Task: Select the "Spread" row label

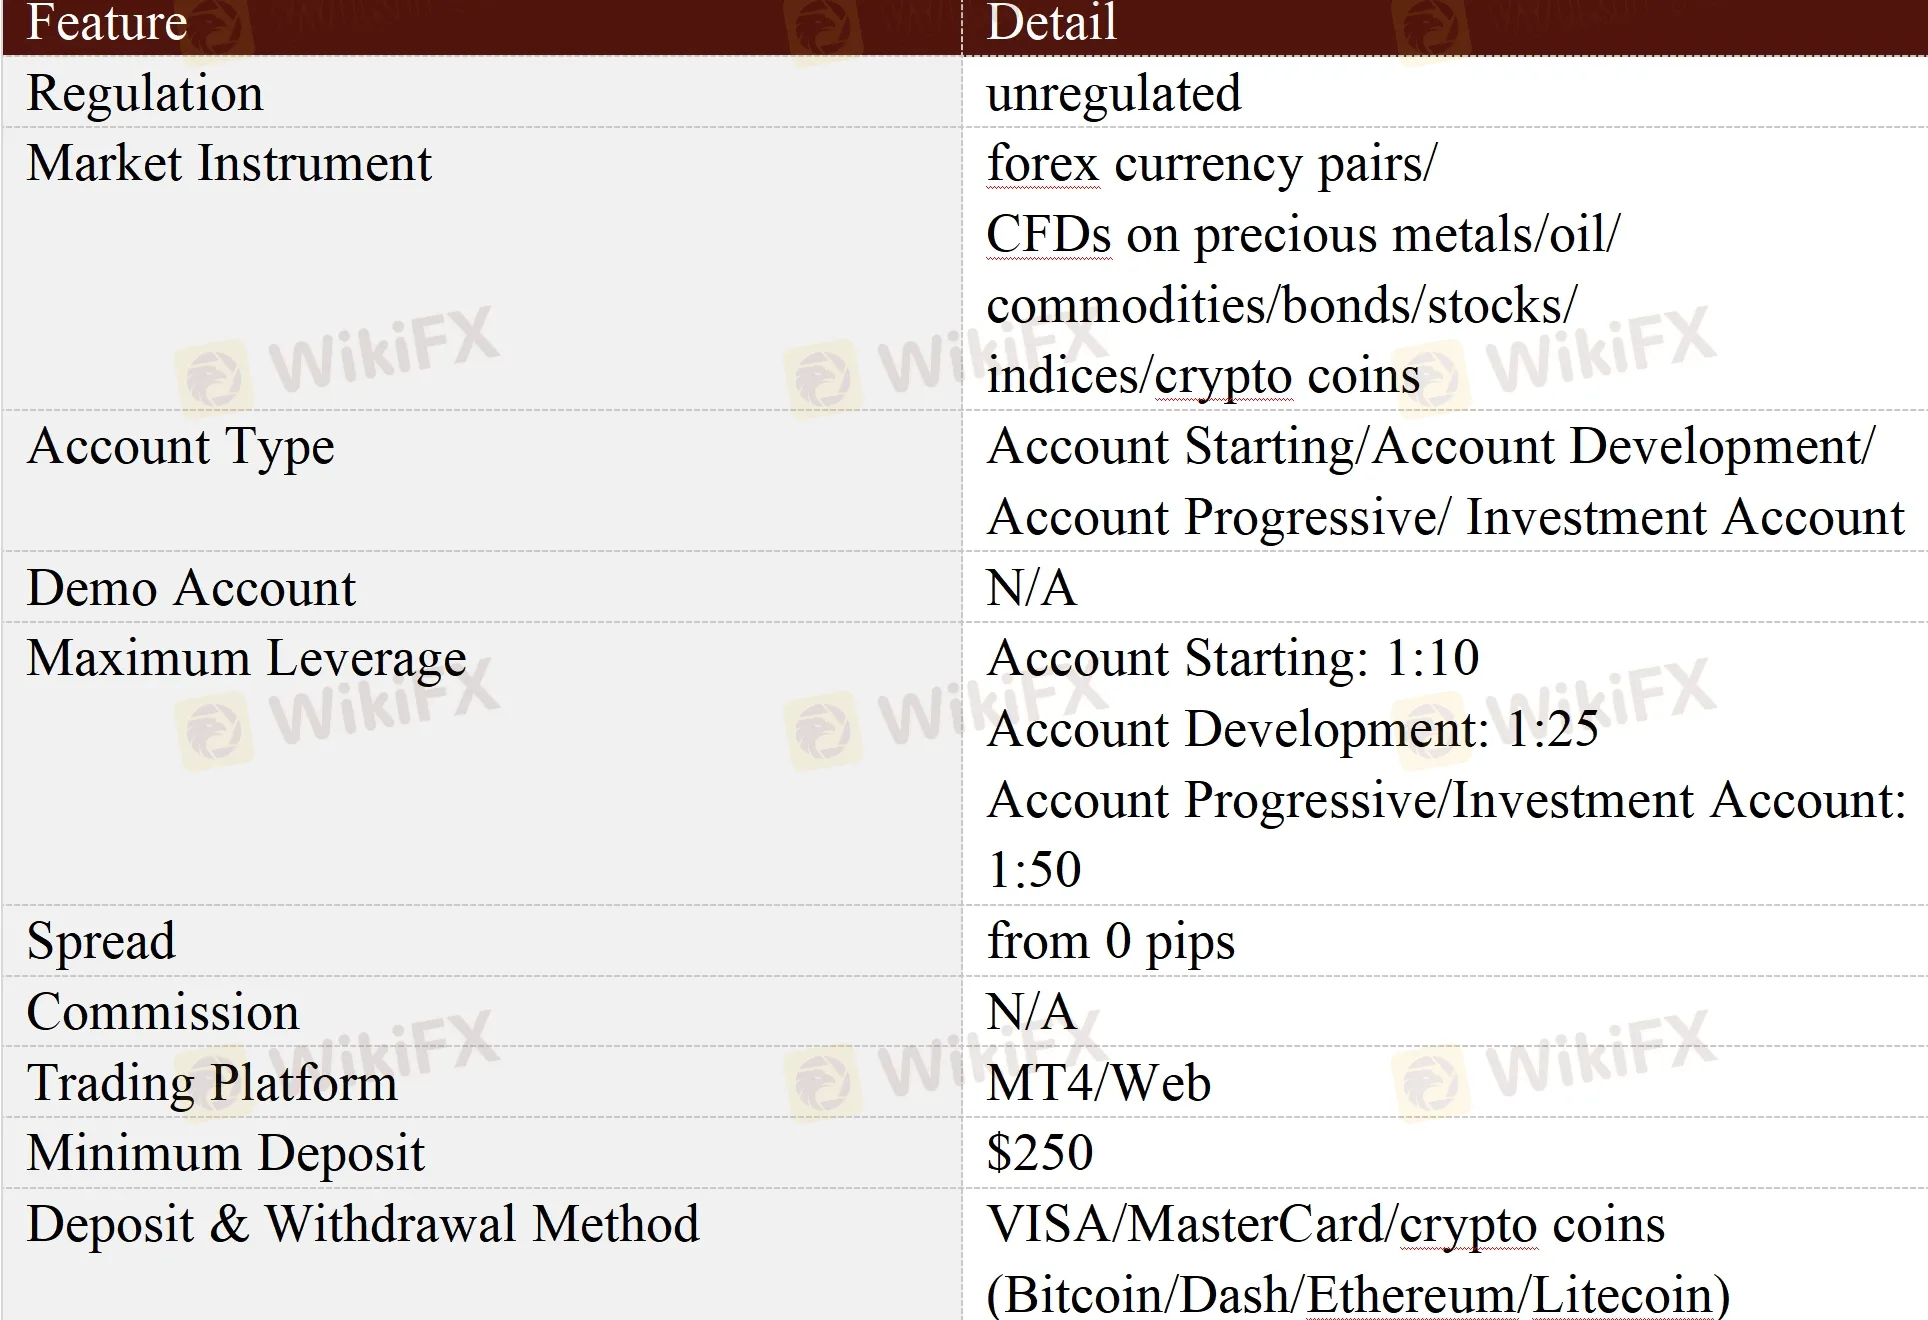Action: coord(101,941)
